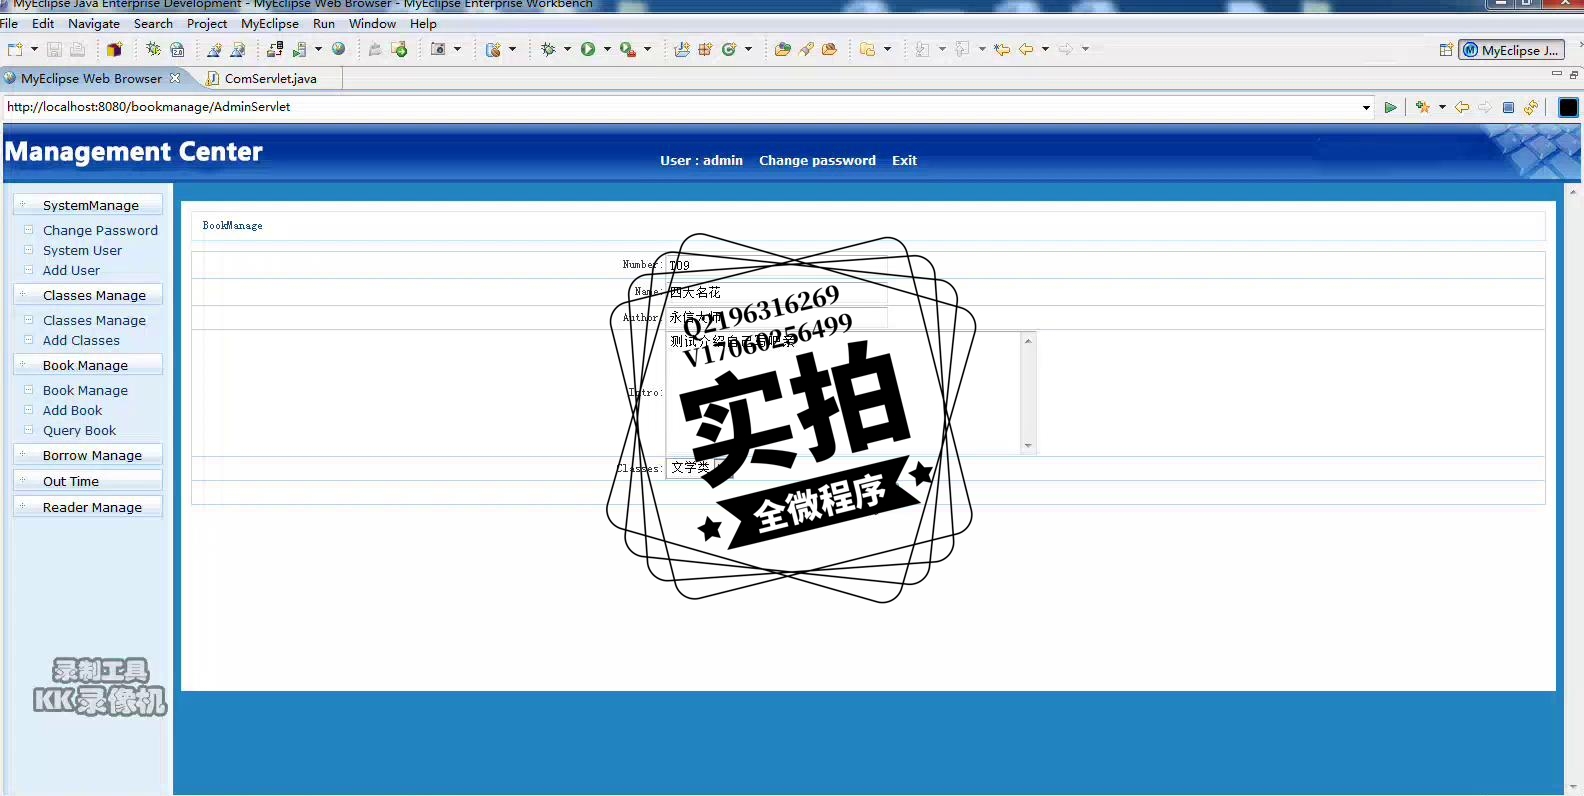Click Intro textarea scrollbar down arrow

coord(1028,446)
